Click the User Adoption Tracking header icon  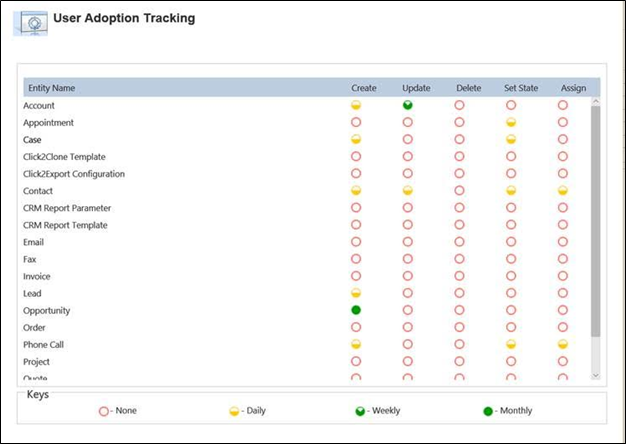(30, 23)
